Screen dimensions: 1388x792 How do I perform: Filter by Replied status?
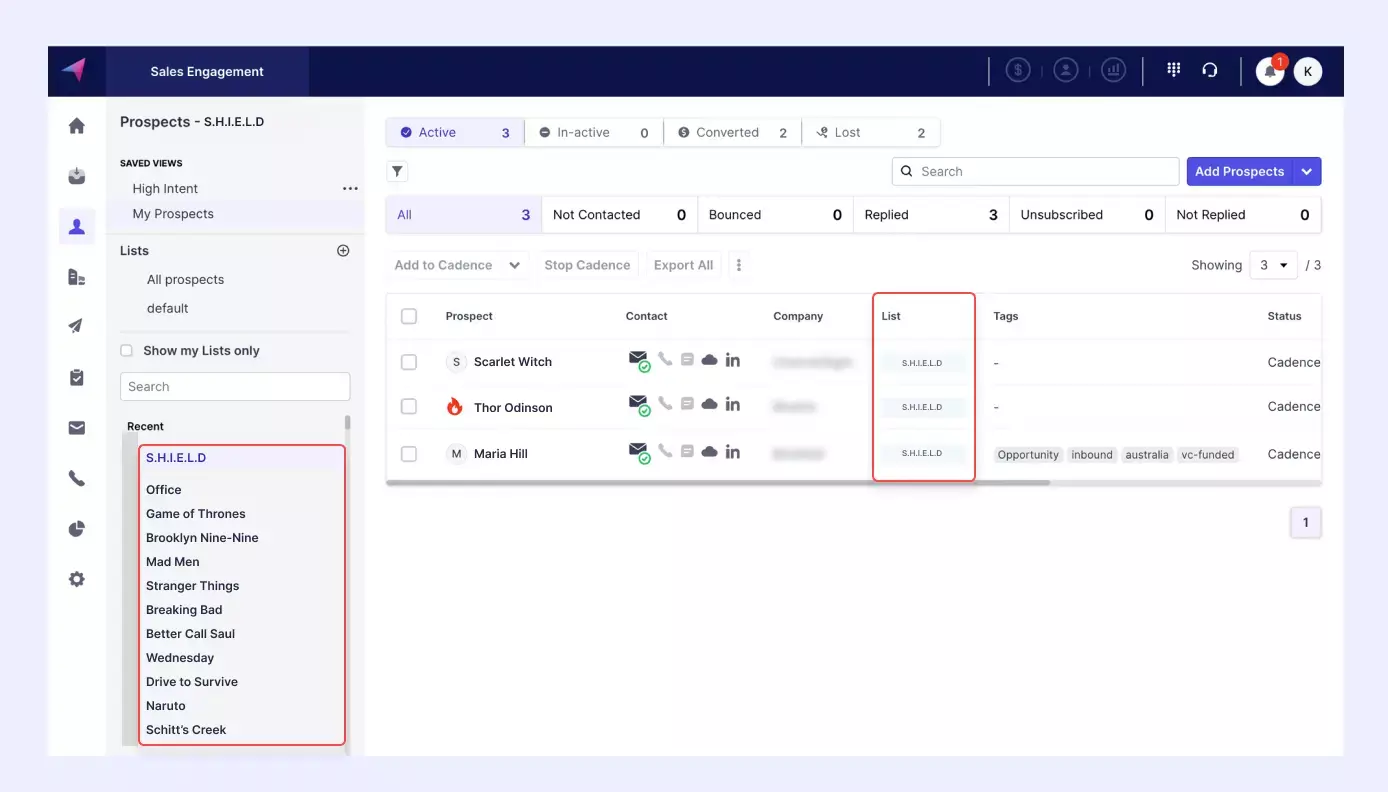point(931,215)
